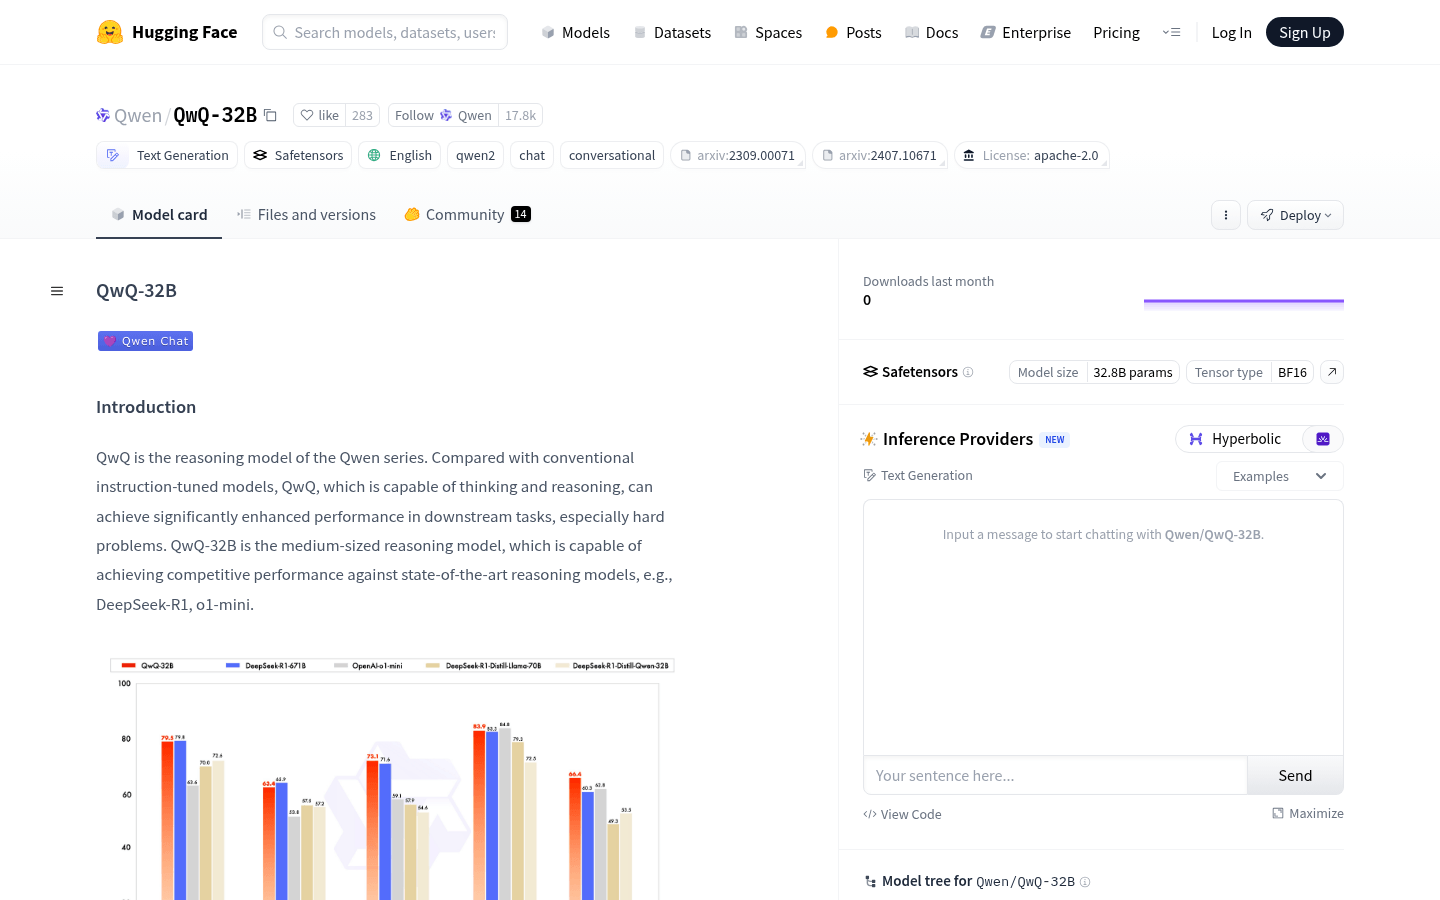Select the Safetensors tag
The width and height of the screenshot is (1440, 900).
[298, 155]
